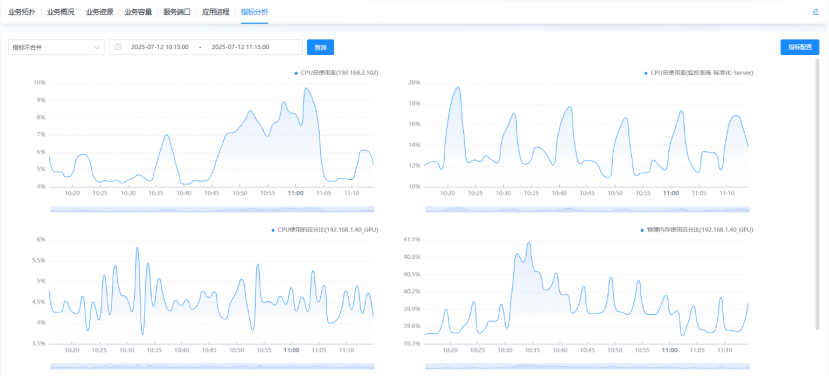Image resolution: width=829 pixels, height=376 pixels.
Task: Click the edit pencil icon at top right
Action: click(x=815, y=12)
